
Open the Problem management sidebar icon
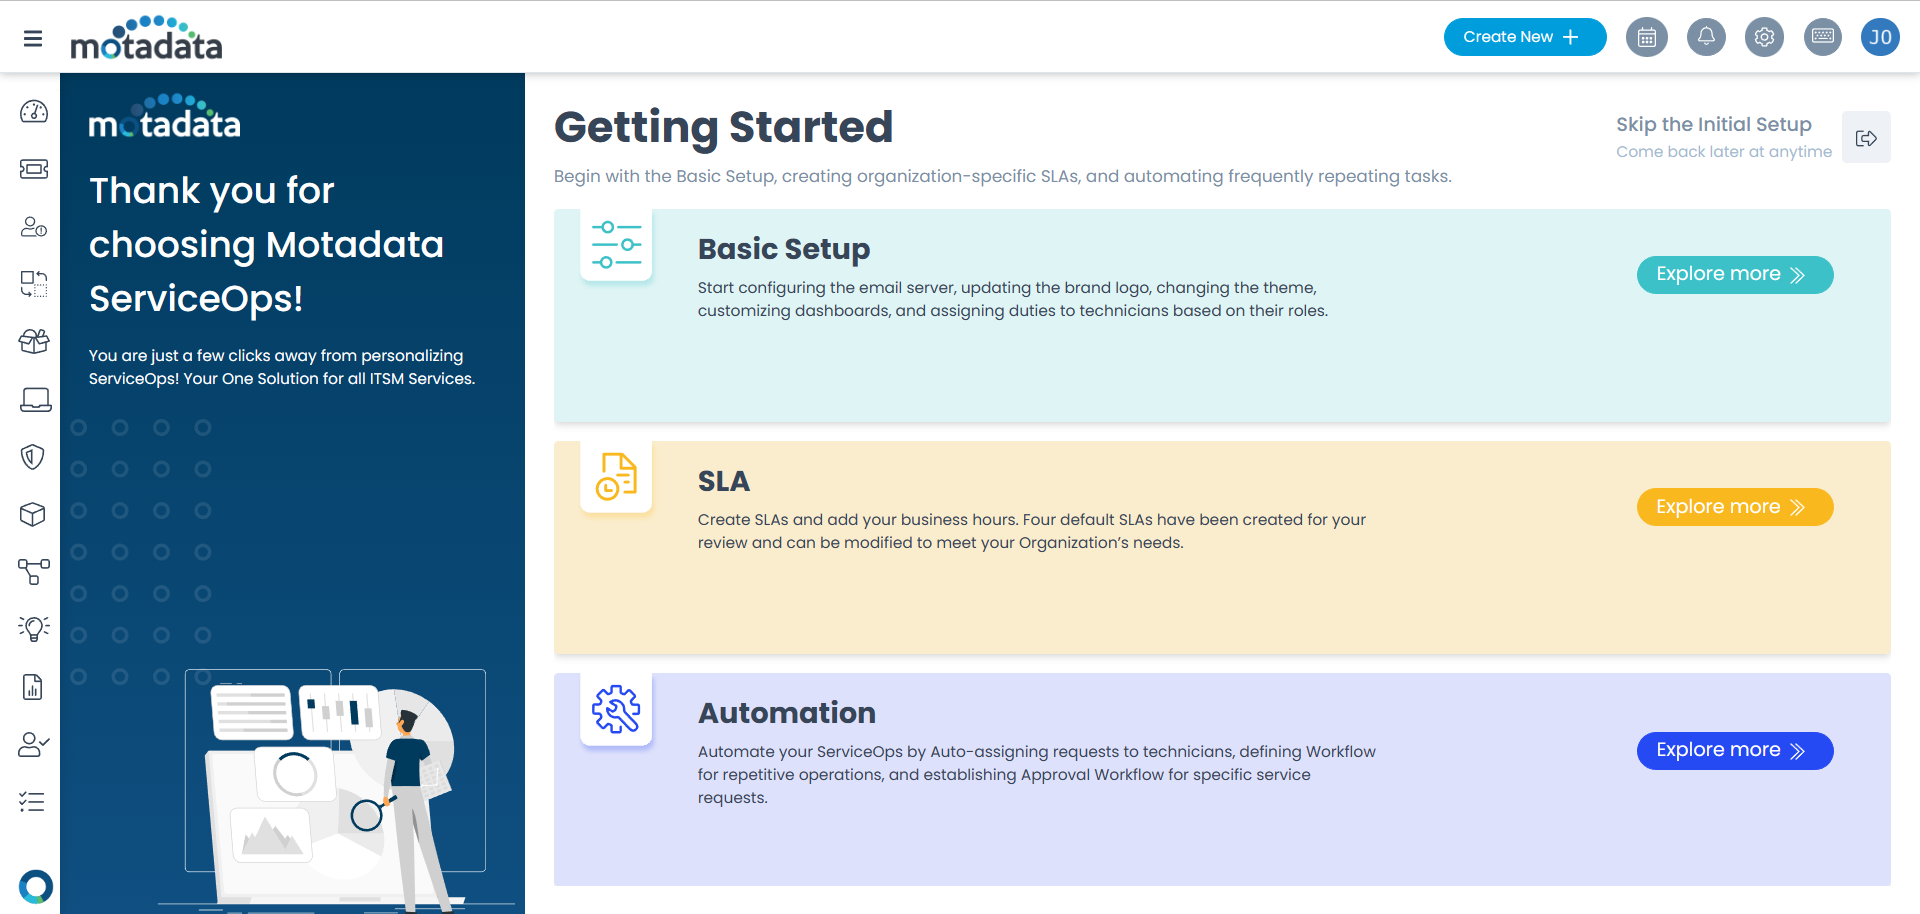point(34,227)
